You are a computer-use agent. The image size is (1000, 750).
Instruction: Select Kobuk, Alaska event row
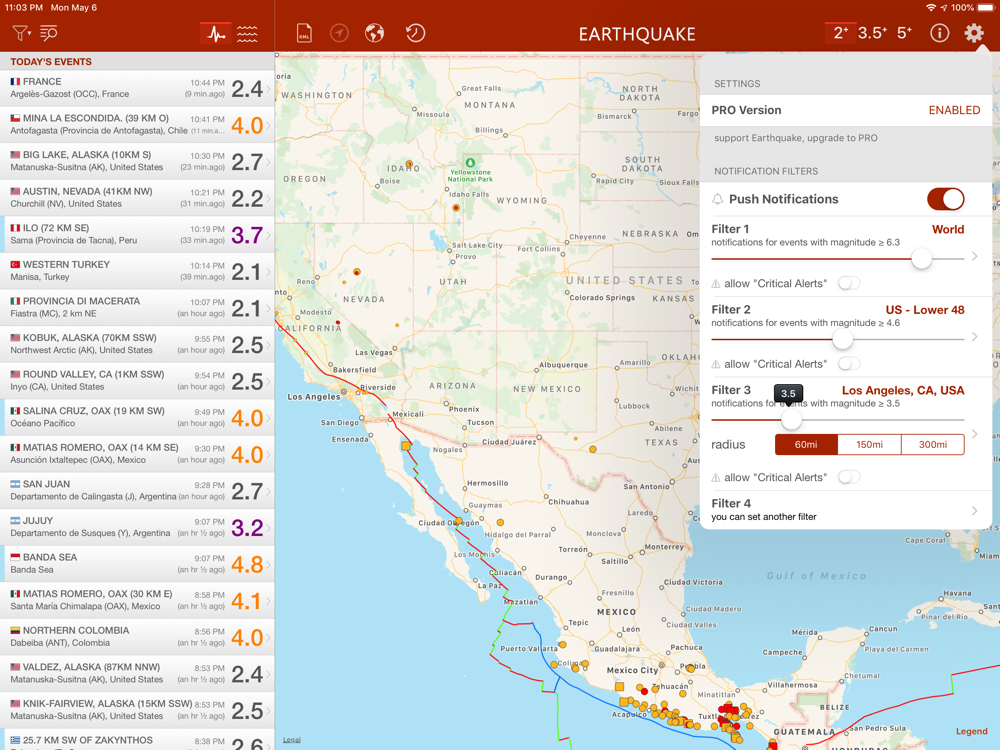(x=137, y=344)
